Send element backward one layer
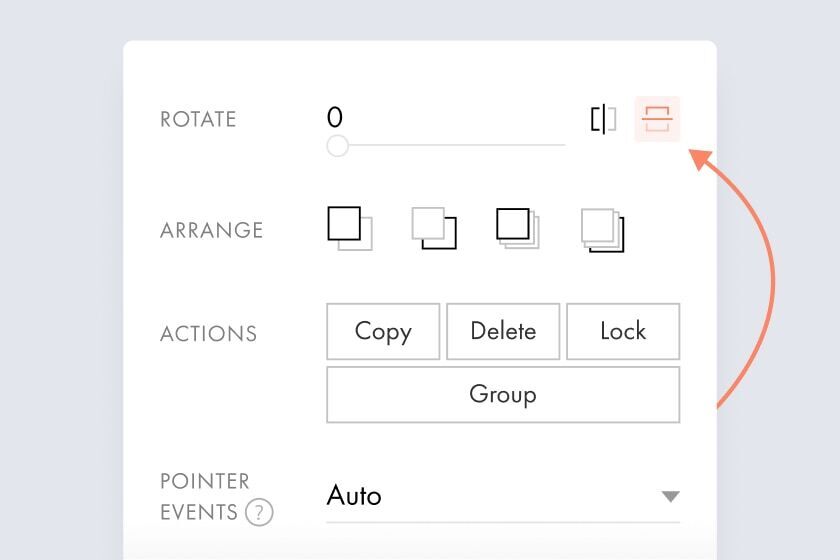The image size is (840, 560). 434,229
